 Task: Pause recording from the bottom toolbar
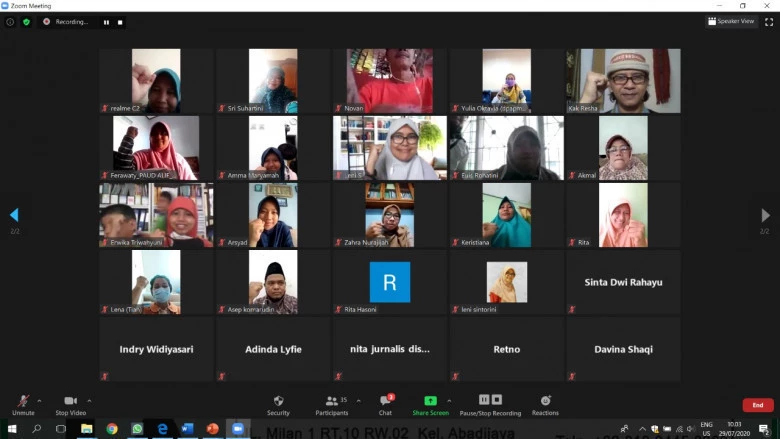(x=484, y=400)
